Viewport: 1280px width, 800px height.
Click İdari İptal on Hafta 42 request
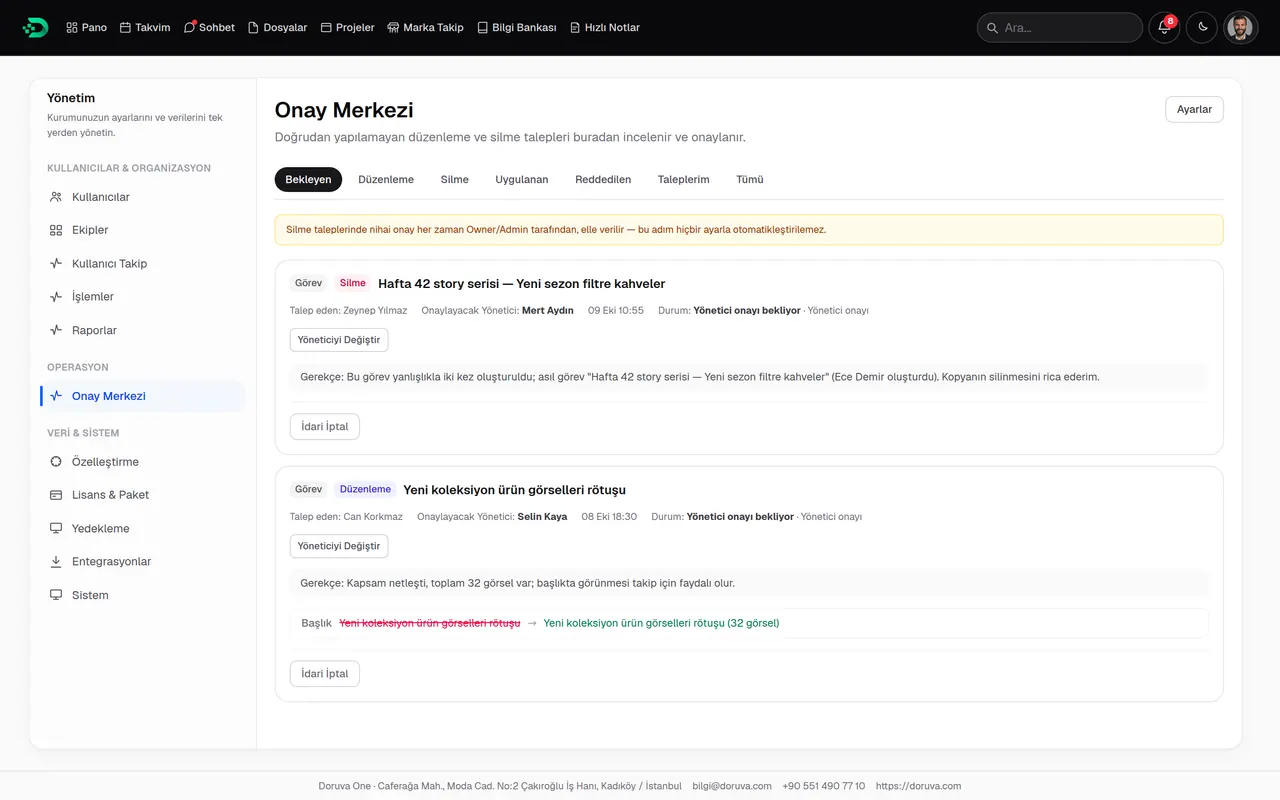coord(325,426)
